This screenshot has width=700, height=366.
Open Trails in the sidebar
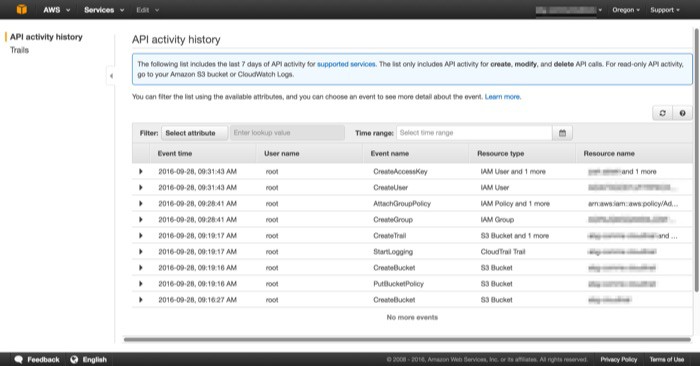pyautogui.click(x=19, y=50)
